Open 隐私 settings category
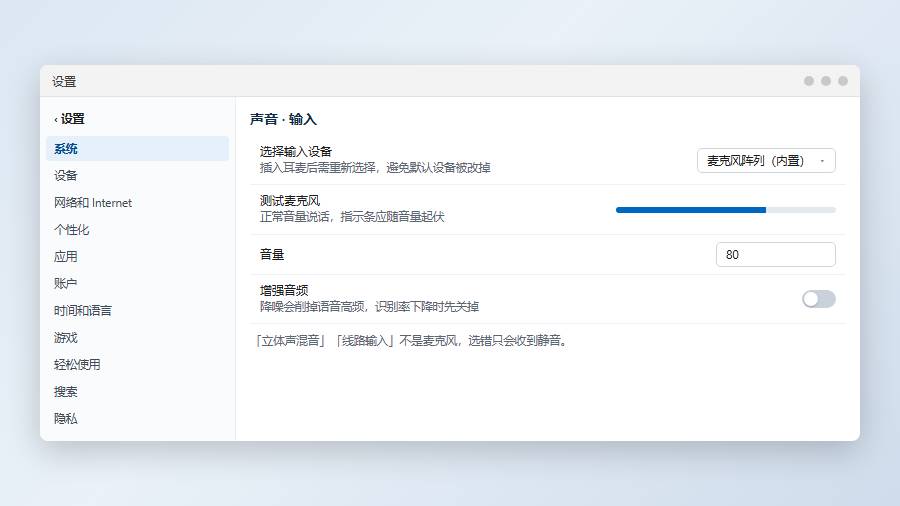Image resolution: width=900 pixels, height=506 pixels. [x=137, y=418]
